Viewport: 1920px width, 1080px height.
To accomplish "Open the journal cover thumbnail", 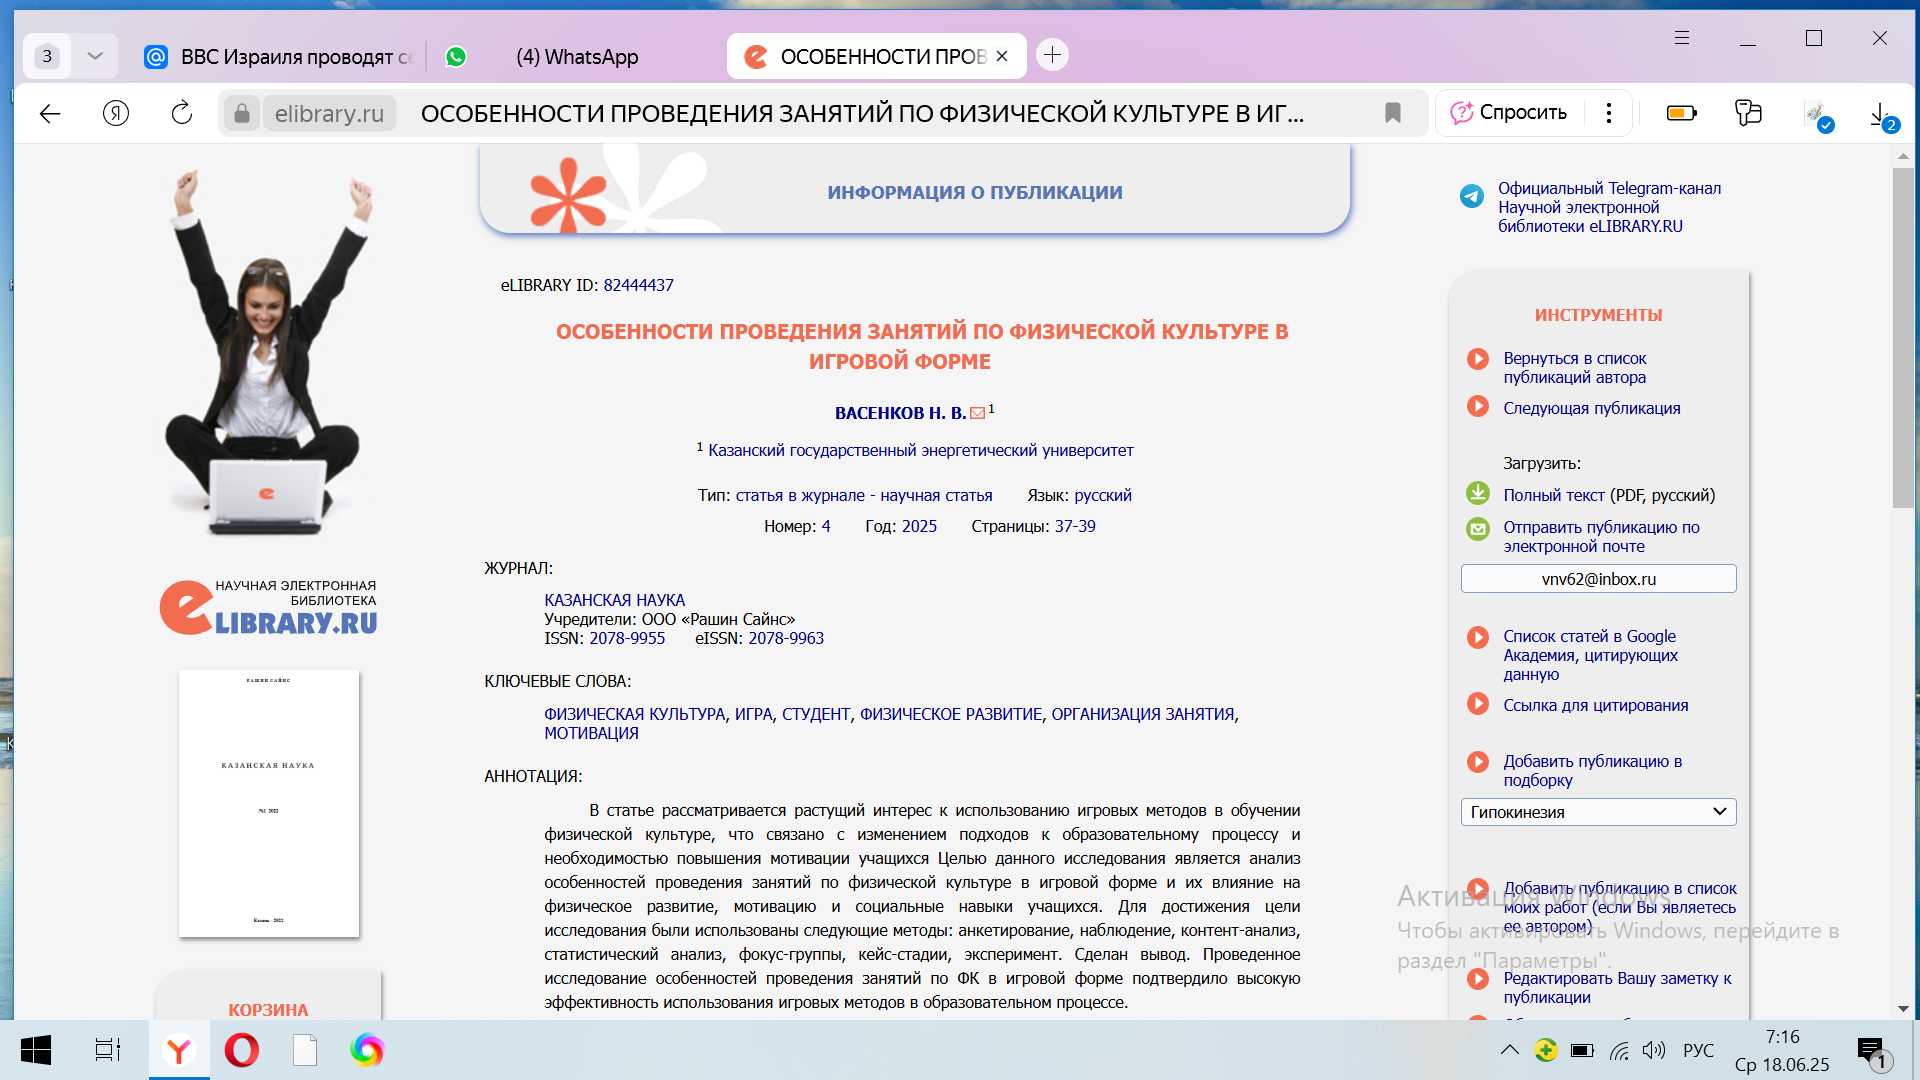I will [x=268, y=803].
